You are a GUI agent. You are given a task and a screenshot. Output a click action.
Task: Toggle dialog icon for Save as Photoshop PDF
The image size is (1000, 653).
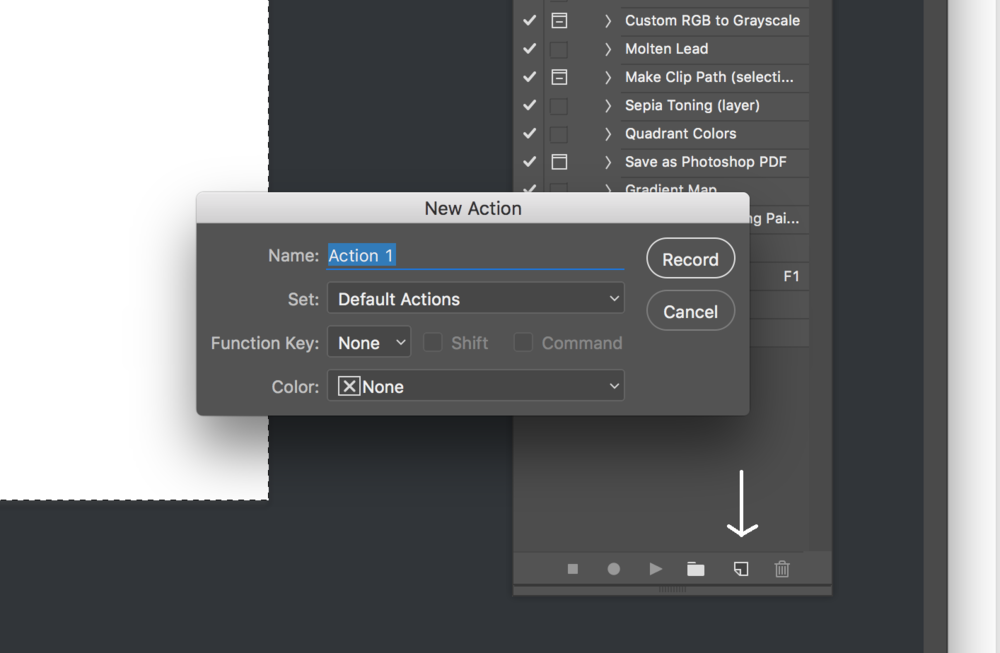tap(559, 162)
